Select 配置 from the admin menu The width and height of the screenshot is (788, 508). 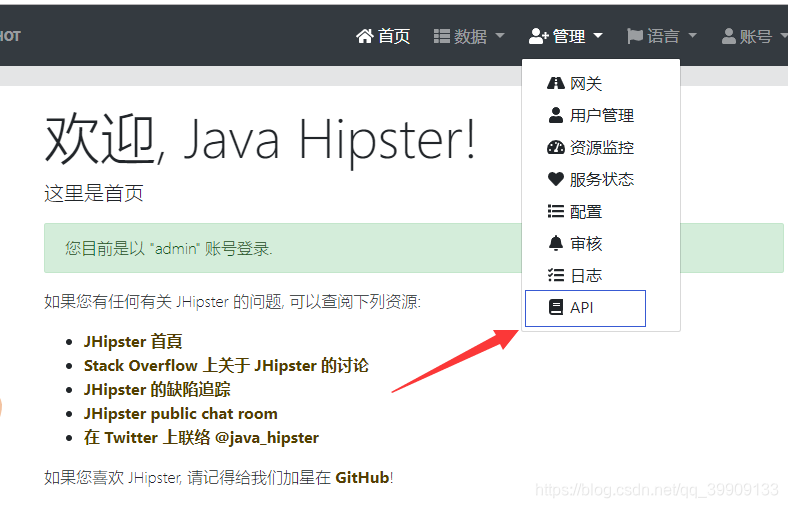coord(601,211)
